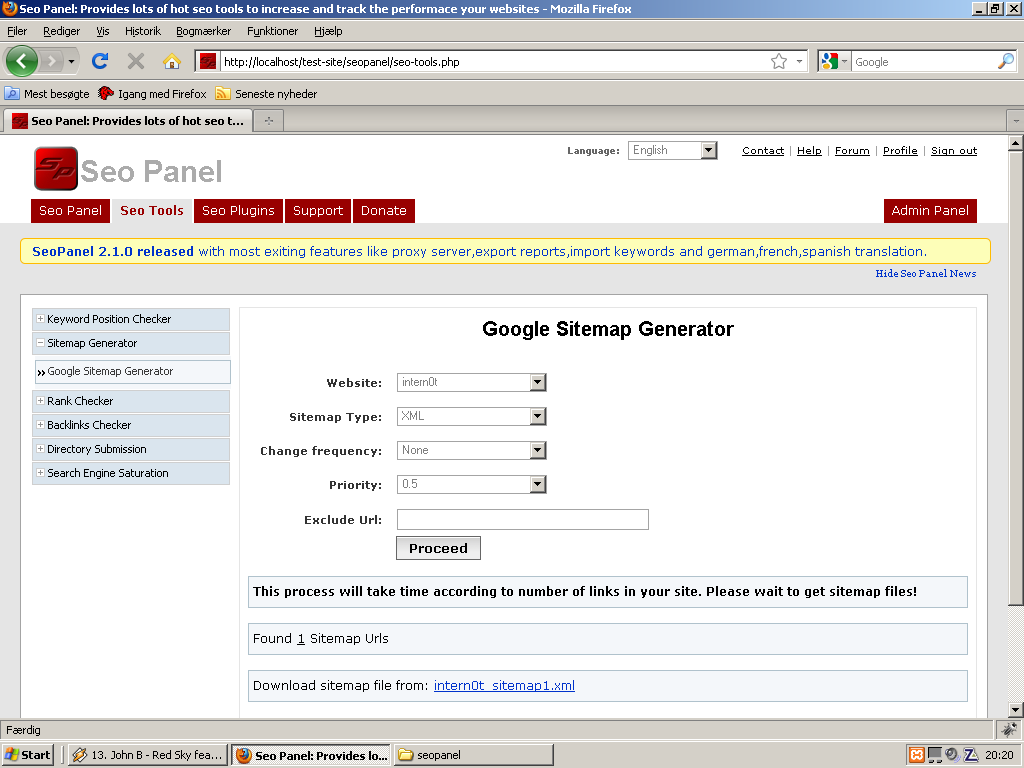1024x768 pixels.
Task: Open the SeoPanel 2.1.0 released news link
Action: tap(113, 251)
